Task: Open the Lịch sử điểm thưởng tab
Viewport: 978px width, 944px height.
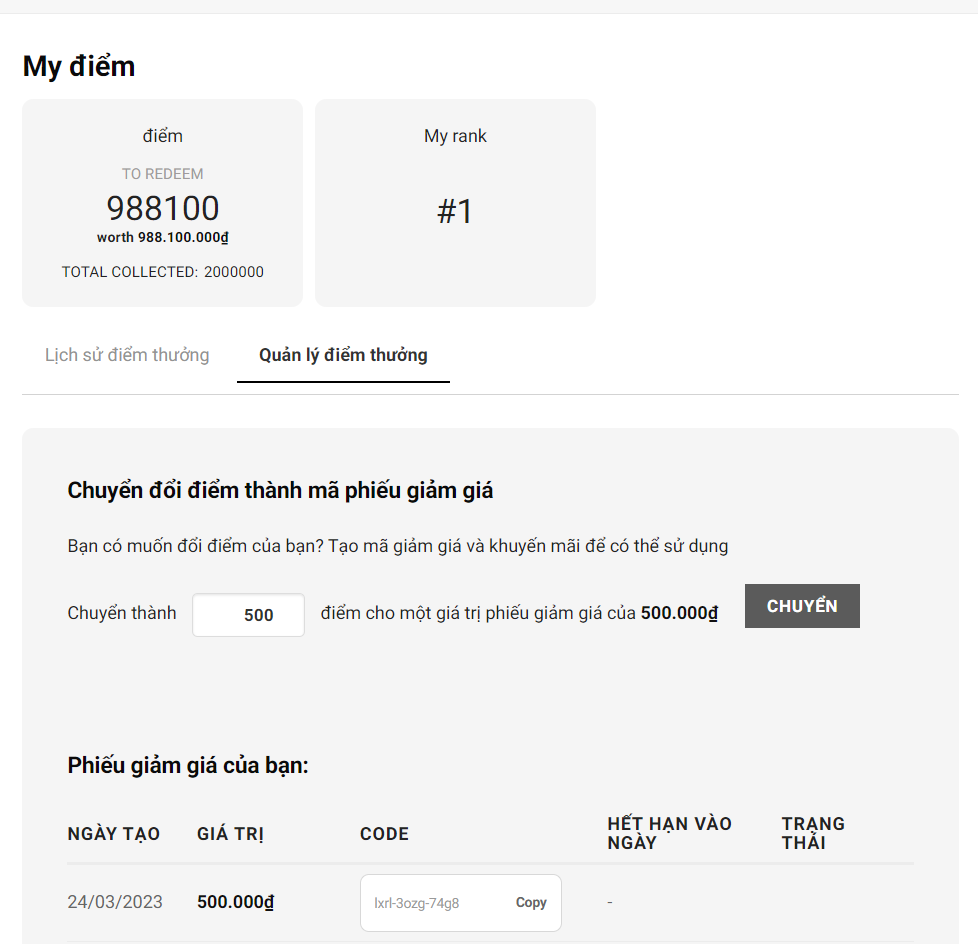Action: (x=127, y=355)
